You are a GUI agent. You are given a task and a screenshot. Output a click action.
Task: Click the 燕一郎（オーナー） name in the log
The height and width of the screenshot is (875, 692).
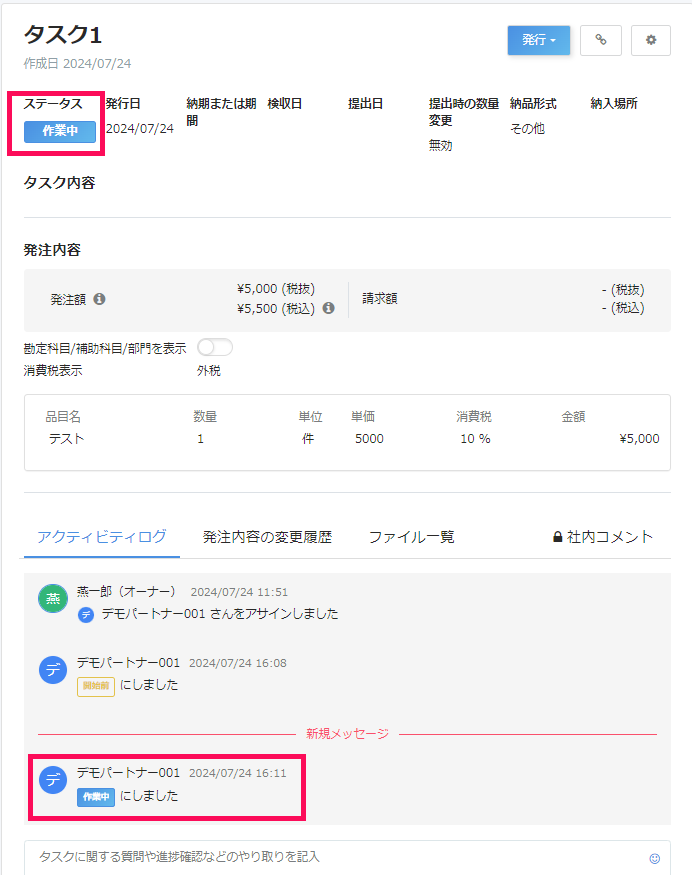(126, 592)
